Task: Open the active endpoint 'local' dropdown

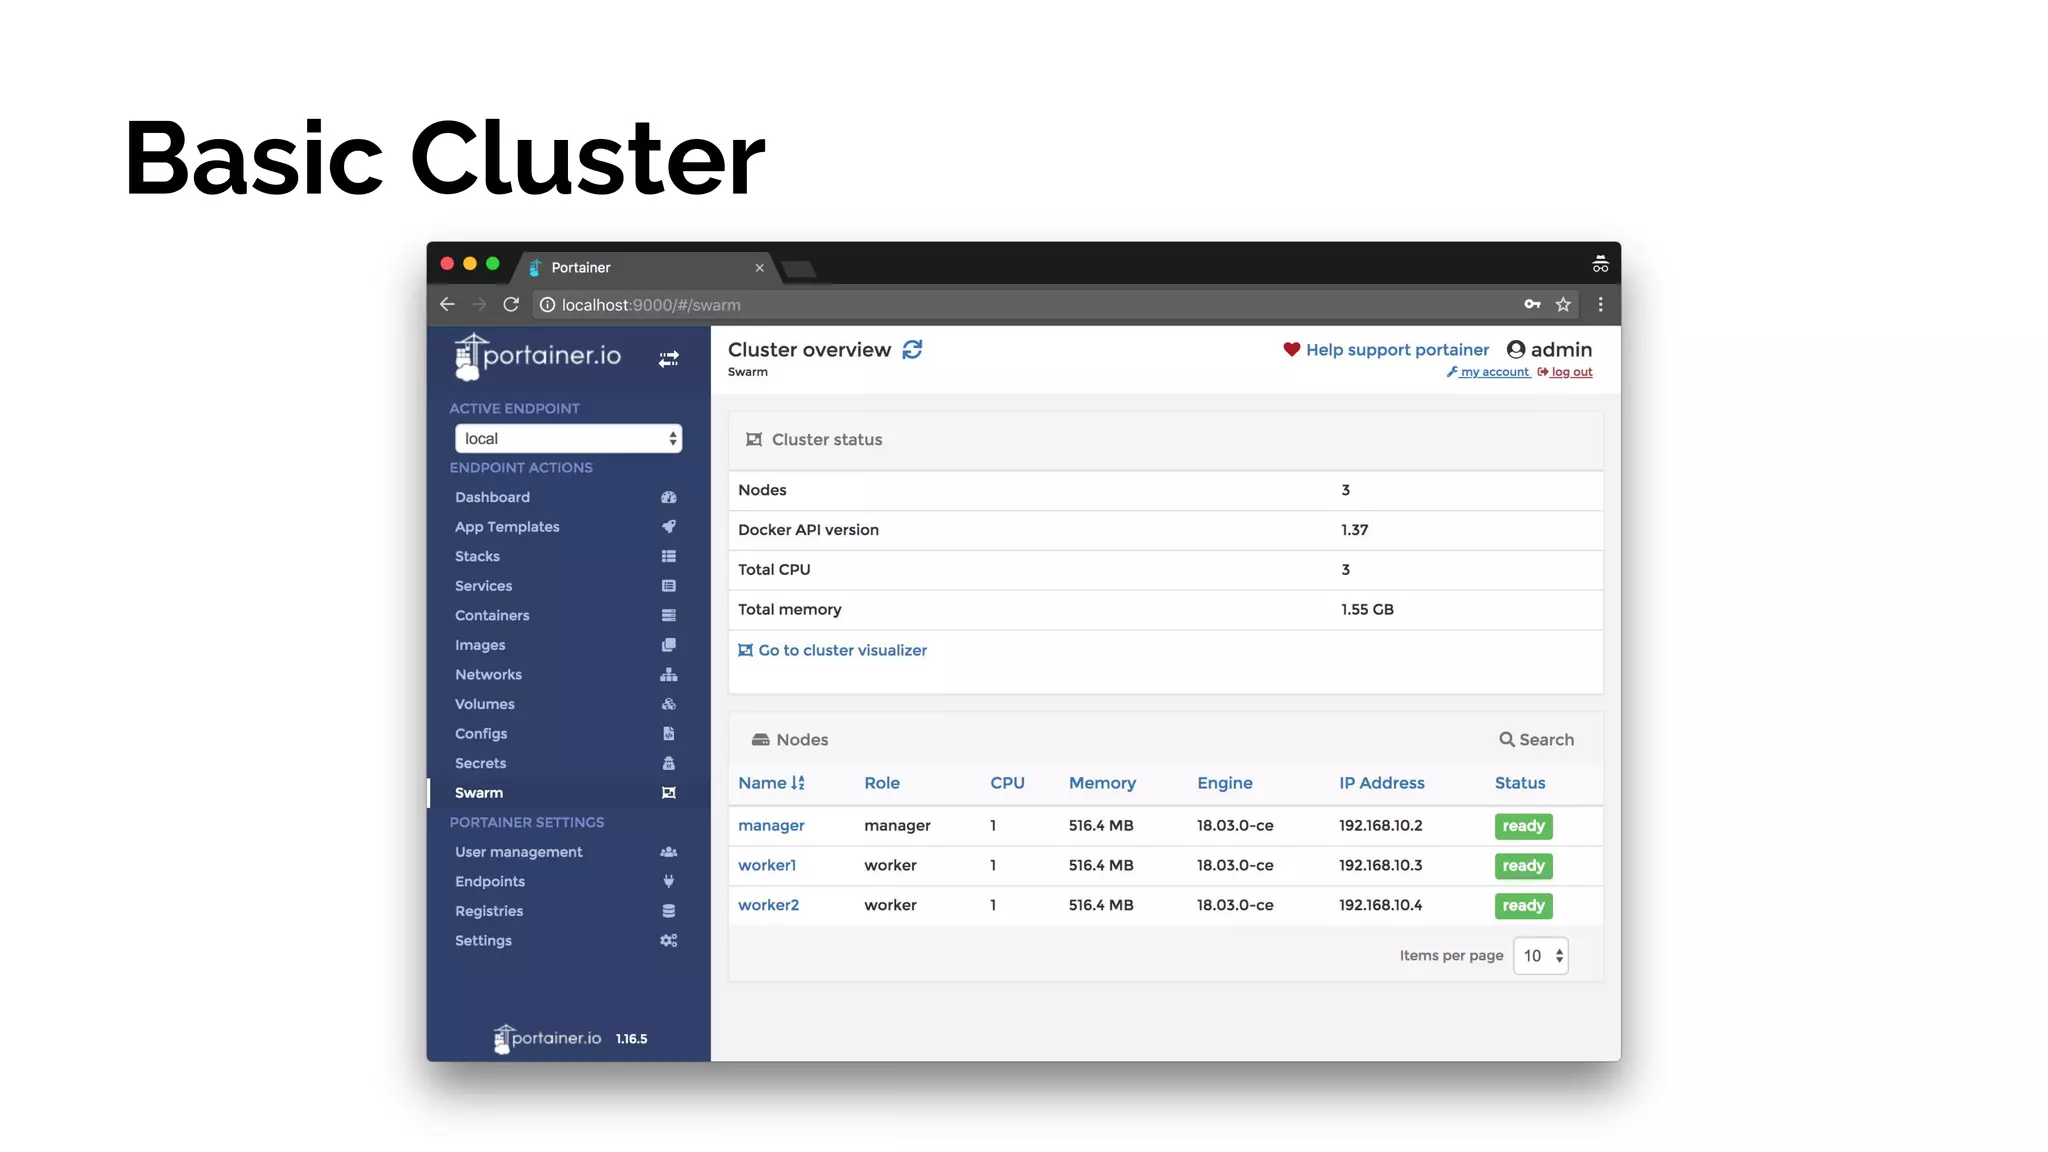Action: (x=568, y=439)
